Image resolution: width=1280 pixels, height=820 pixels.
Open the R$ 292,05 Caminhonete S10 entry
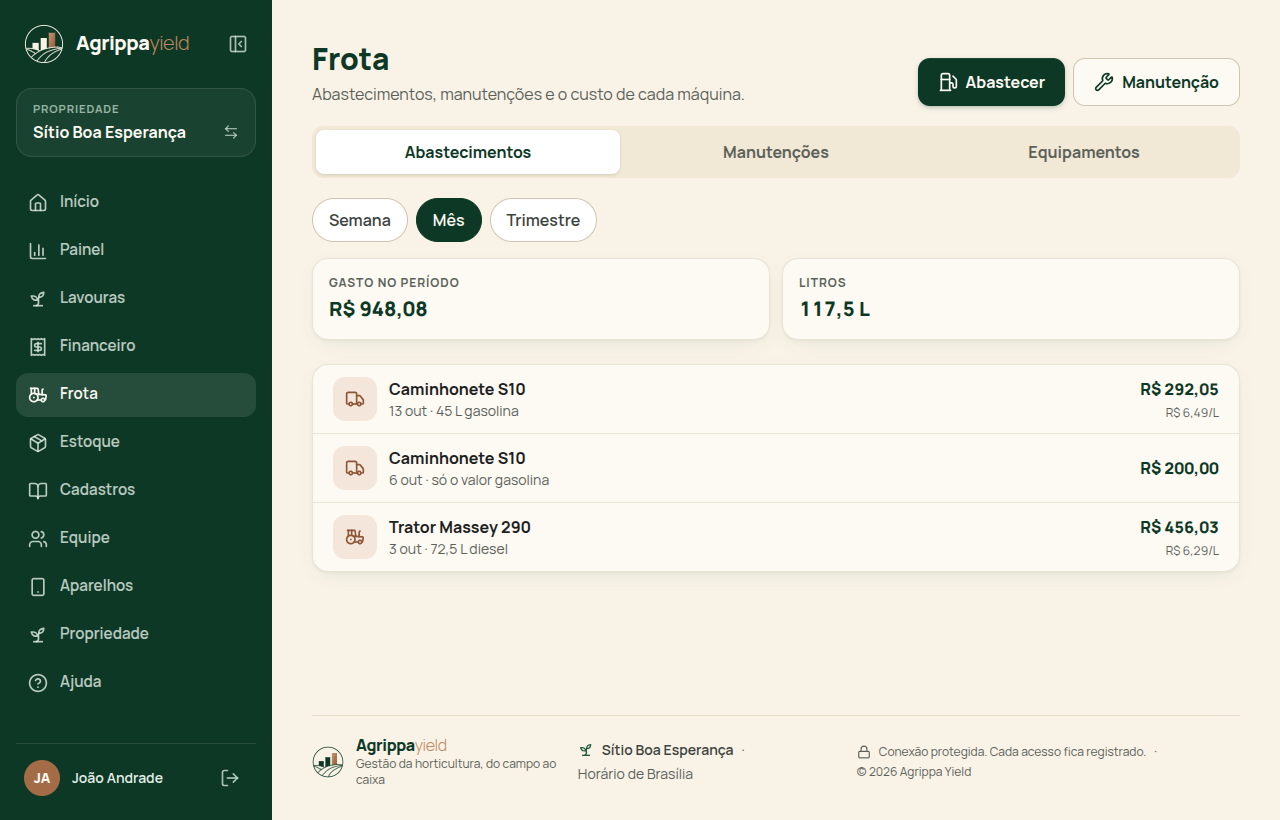[x=776, y=399]
